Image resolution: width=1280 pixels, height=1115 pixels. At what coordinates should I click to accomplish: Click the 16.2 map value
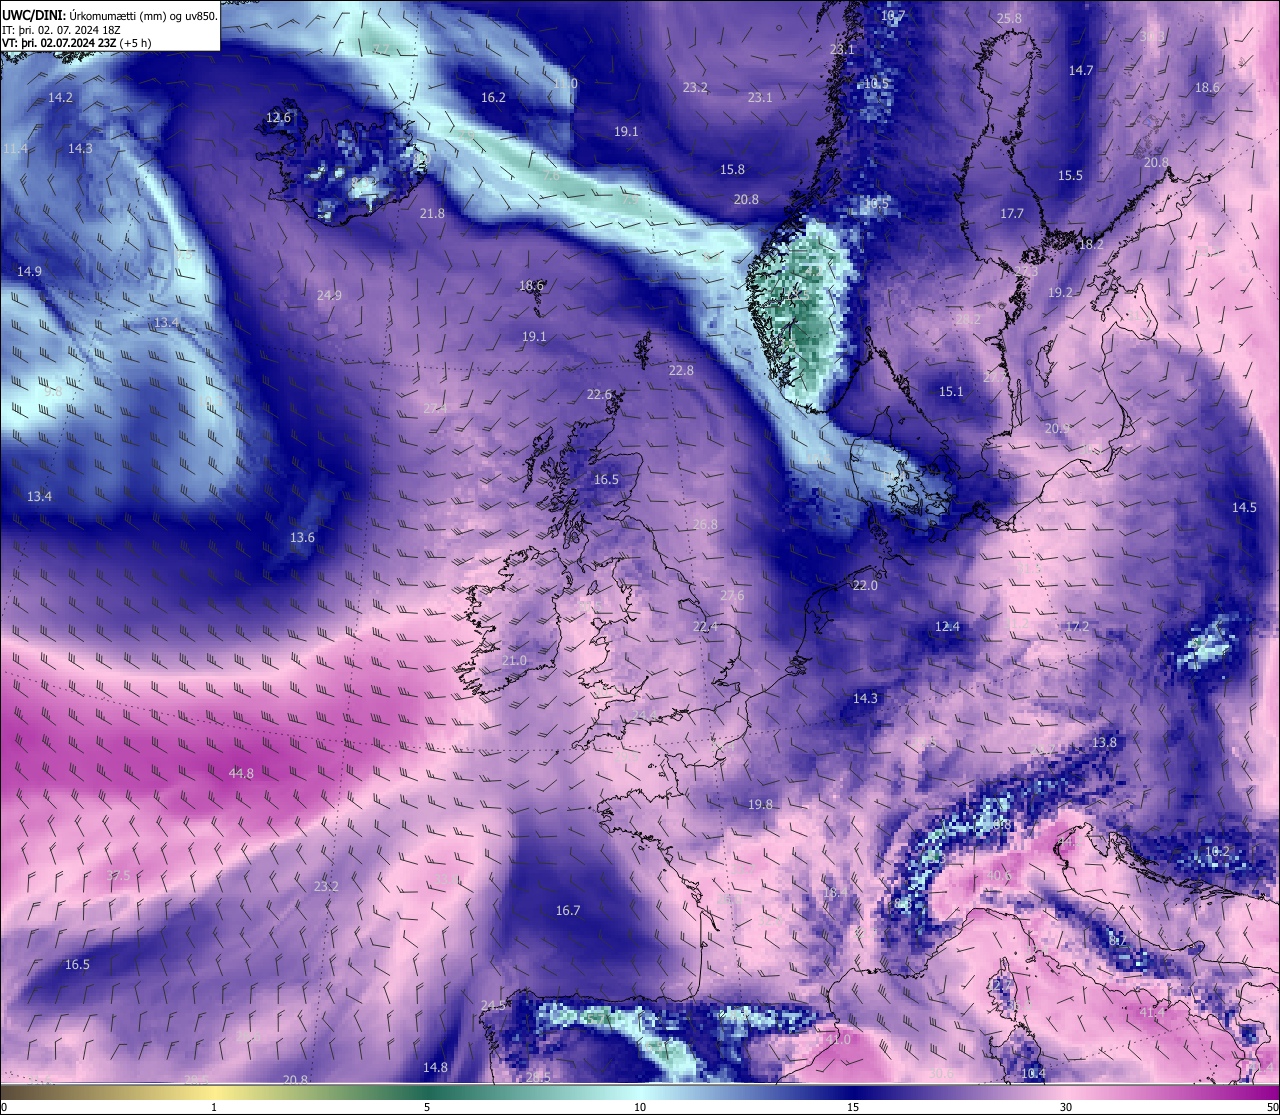click(493, 97)
